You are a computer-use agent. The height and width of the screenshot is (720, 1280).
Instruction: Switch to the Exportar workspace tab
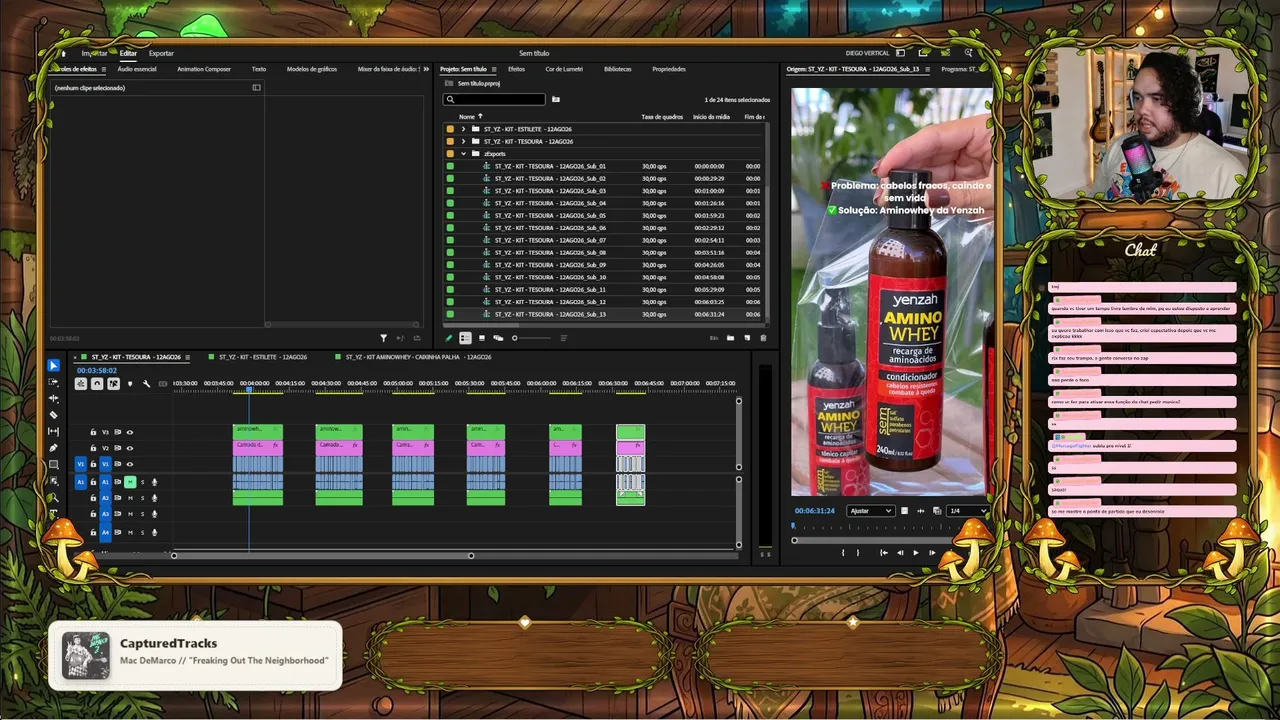[x=161, y=53]
